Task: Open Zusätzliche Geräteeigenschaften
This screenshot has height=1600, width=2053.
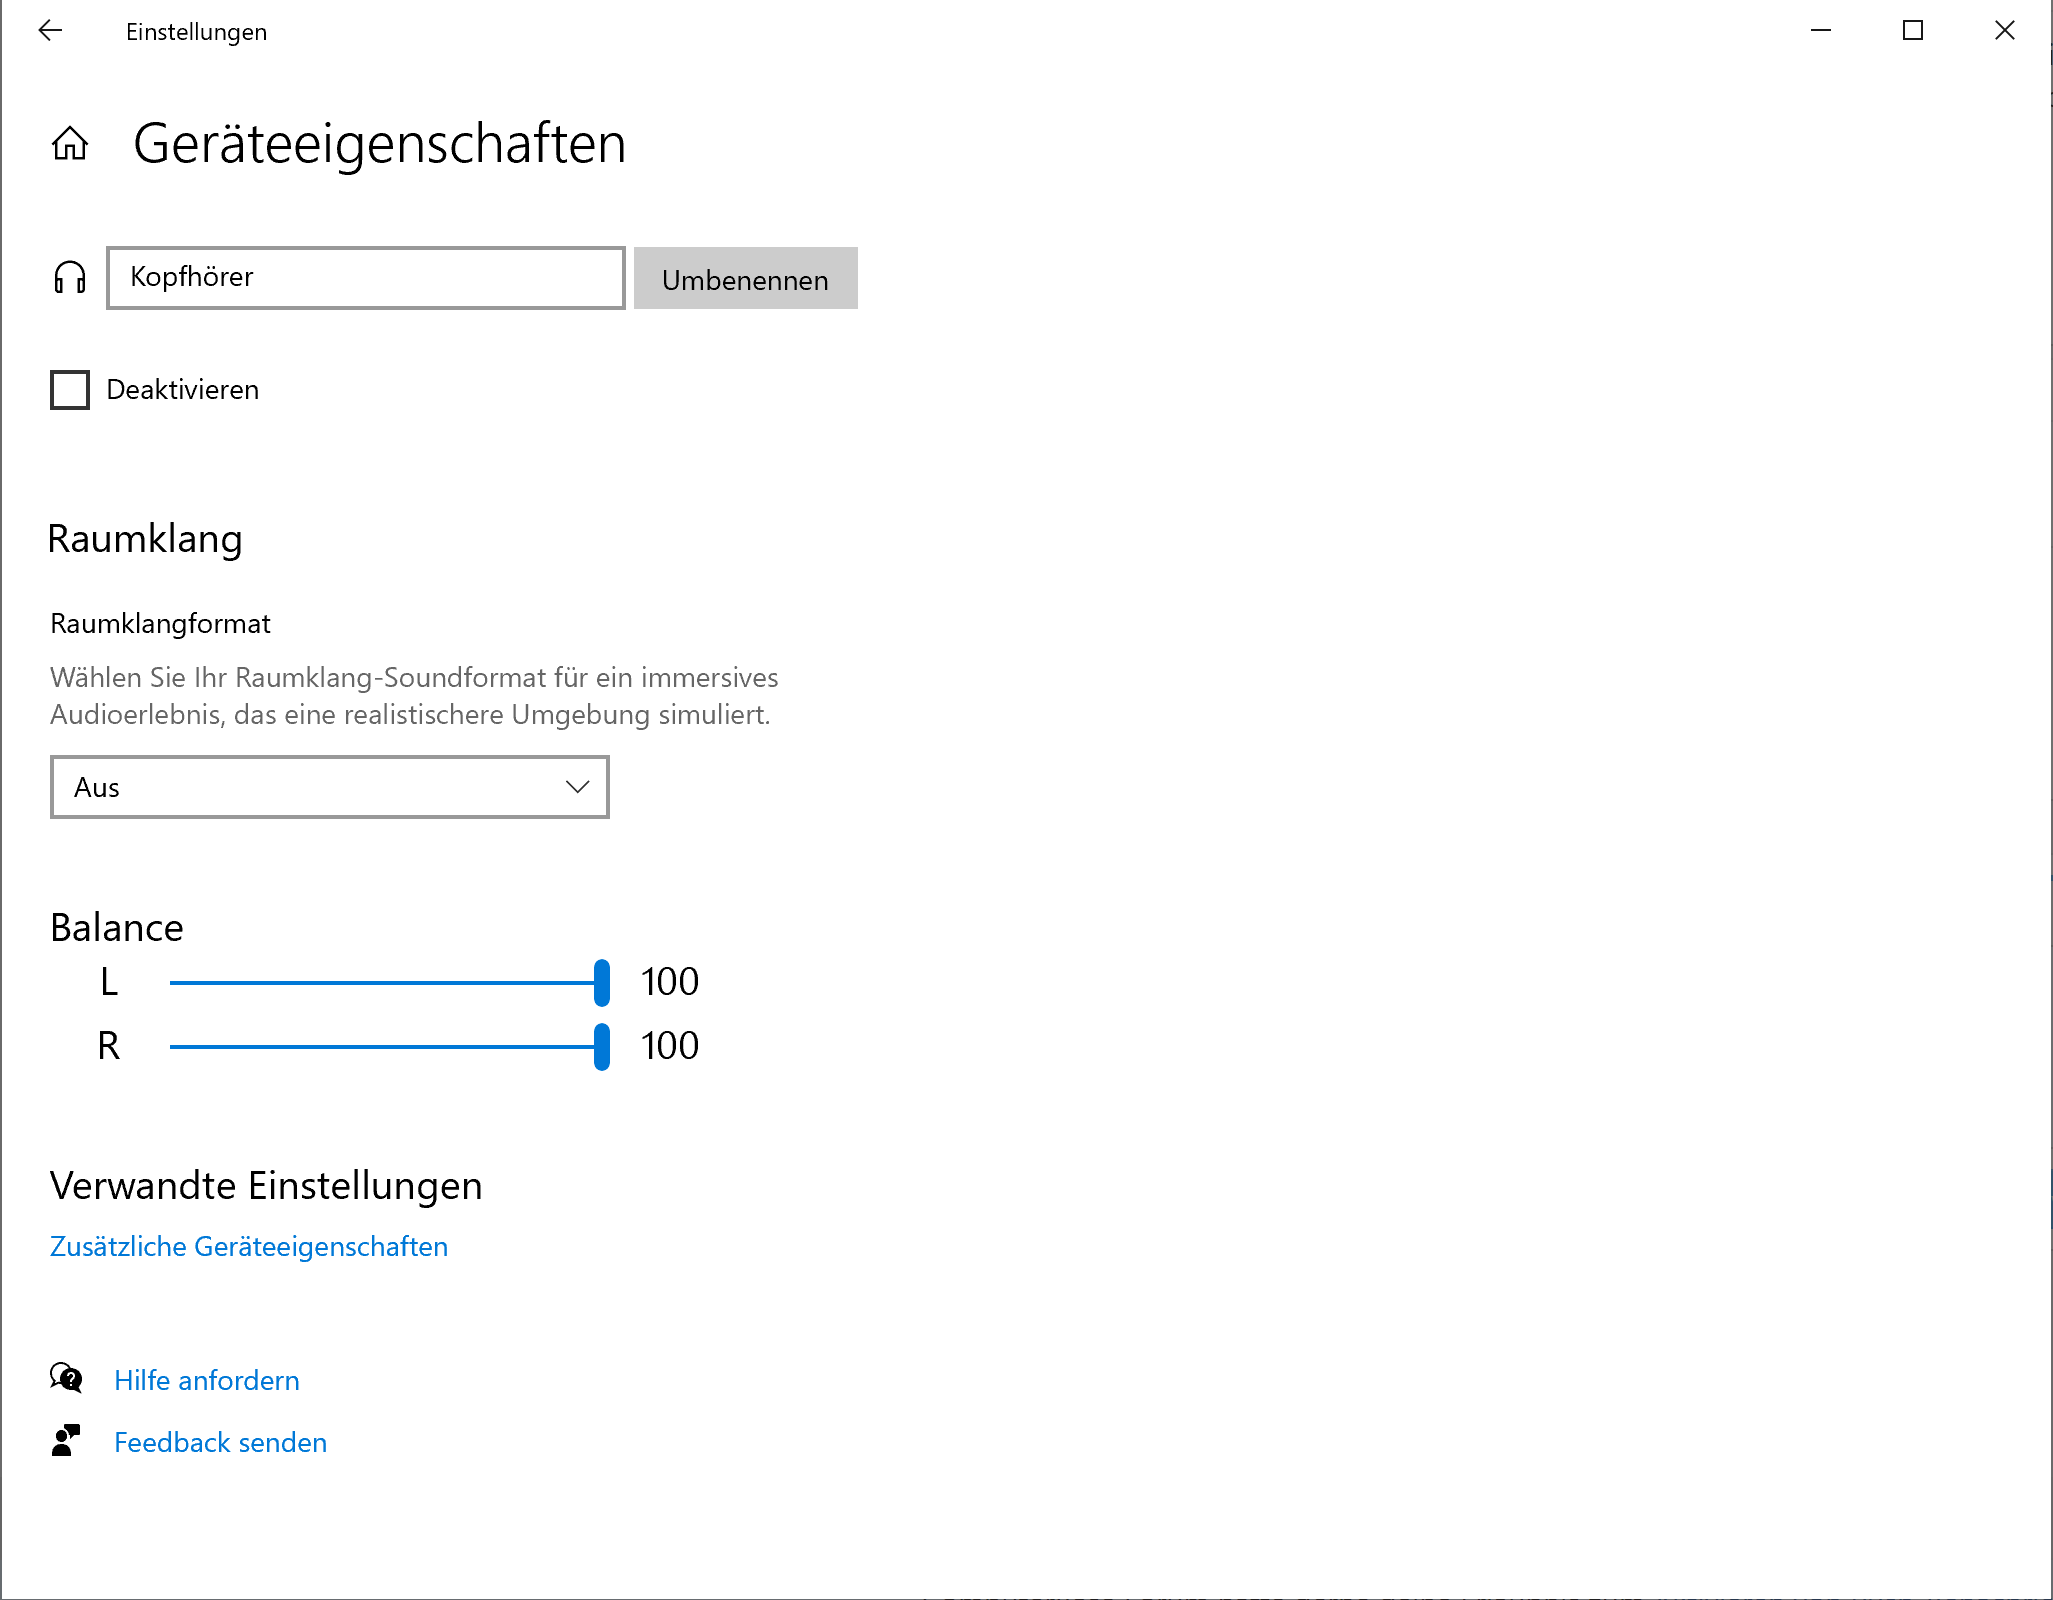Action: pos(248,1246)
